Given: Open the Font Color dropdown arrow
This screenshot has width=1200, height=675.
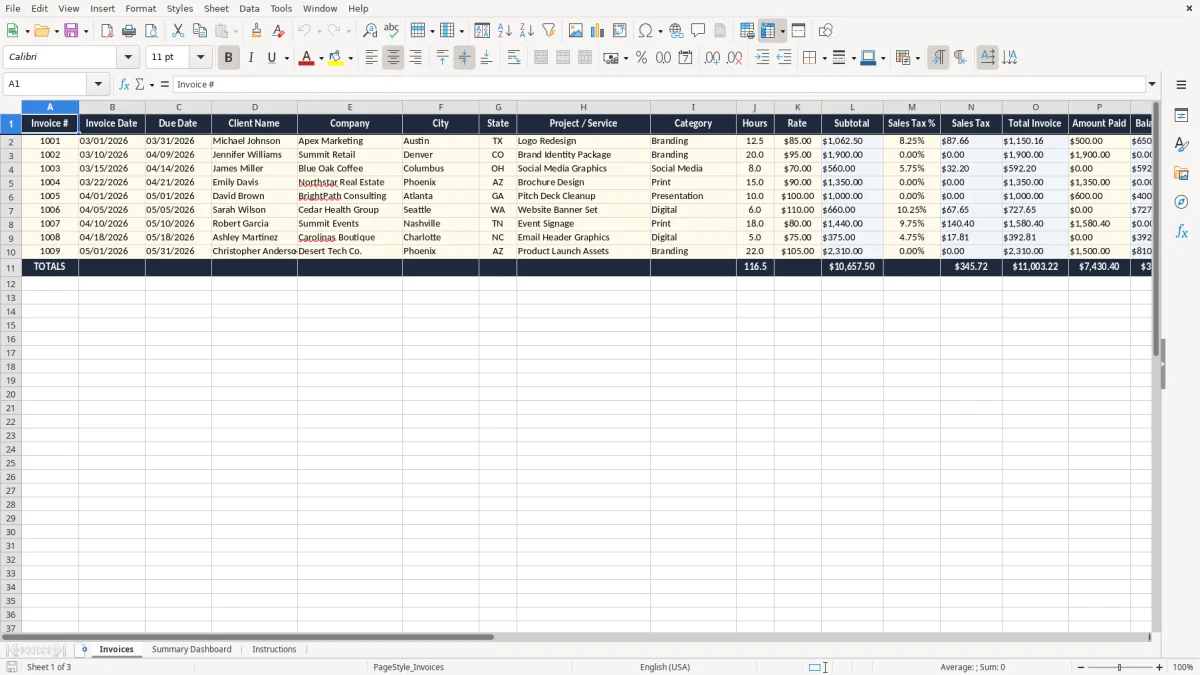Looking at the screenshot, I should tap(321, 58).
